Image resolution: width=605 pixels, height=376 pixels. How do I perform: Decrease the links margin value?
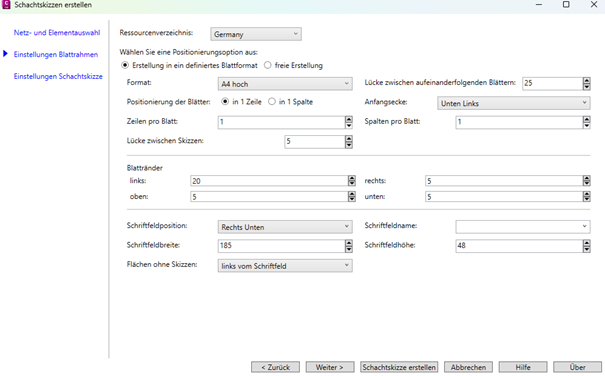[x=352, y=183]
